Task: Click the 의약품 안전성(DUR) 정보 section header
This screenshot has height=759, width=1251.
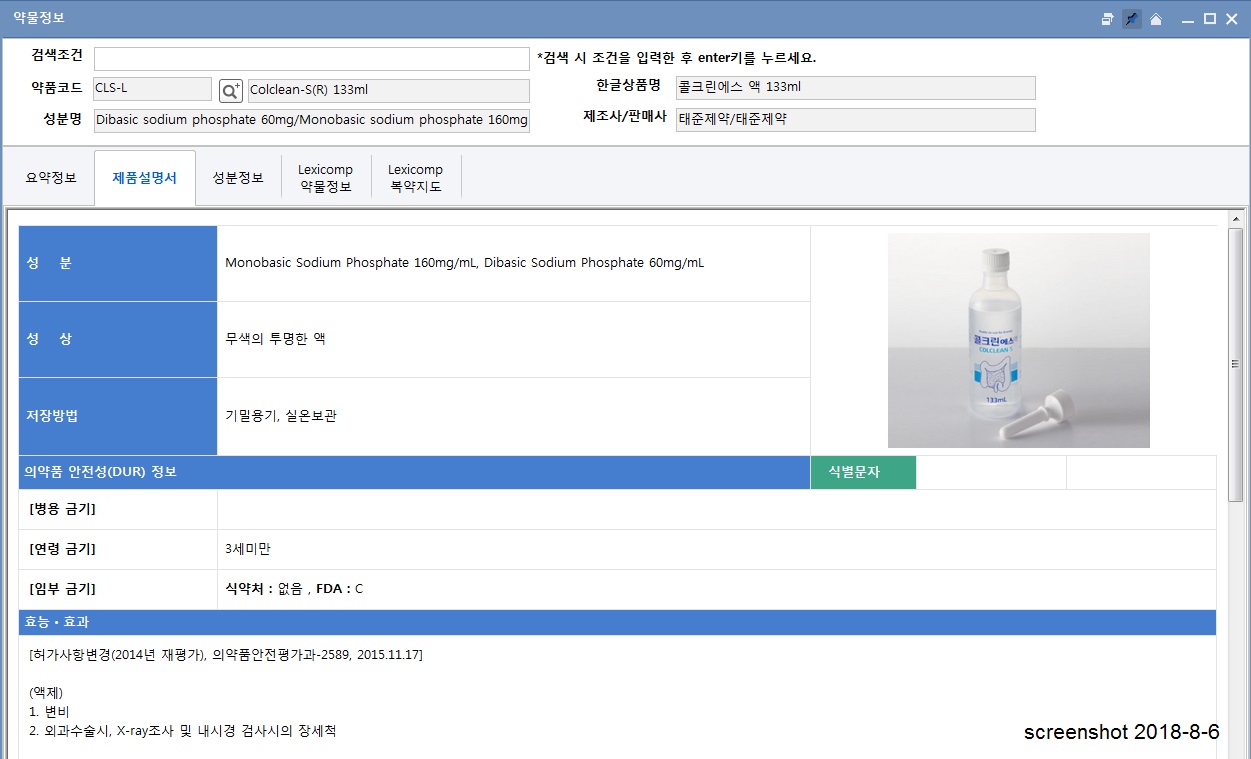Action: tap(414, 472)
